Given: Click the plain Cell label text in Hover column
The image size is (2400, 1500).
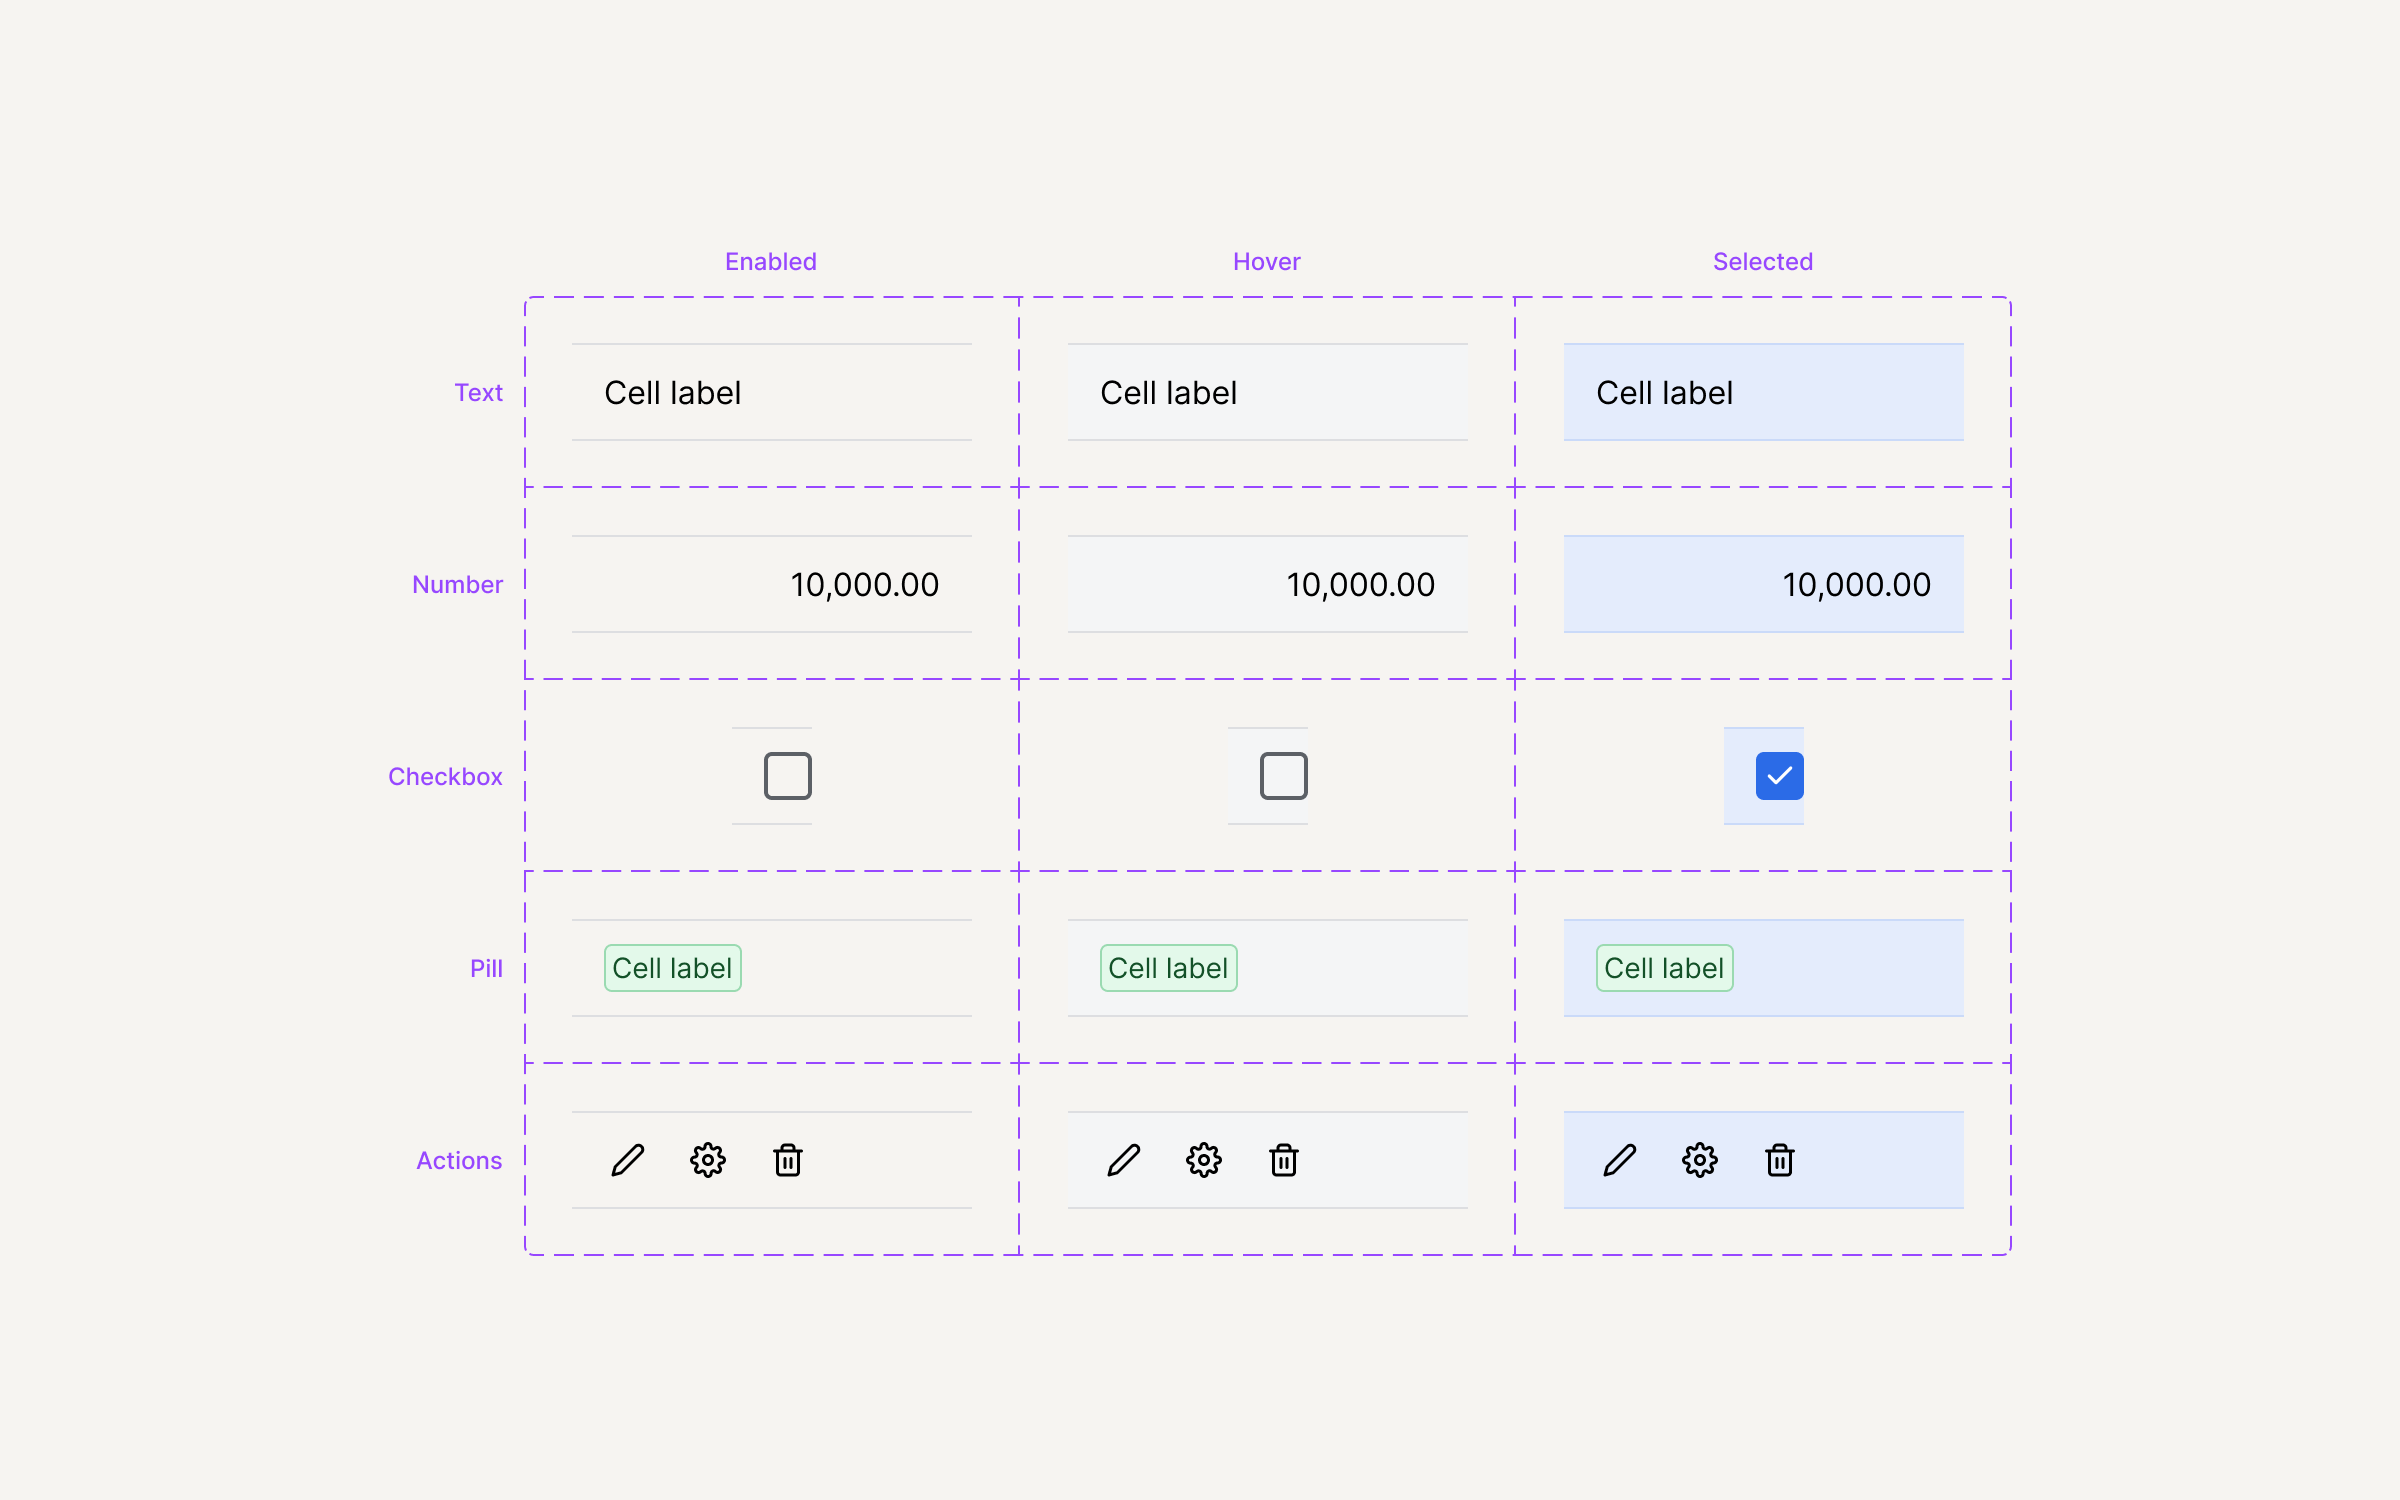Looking at the screenshot, I should (x=1169, y=393).
